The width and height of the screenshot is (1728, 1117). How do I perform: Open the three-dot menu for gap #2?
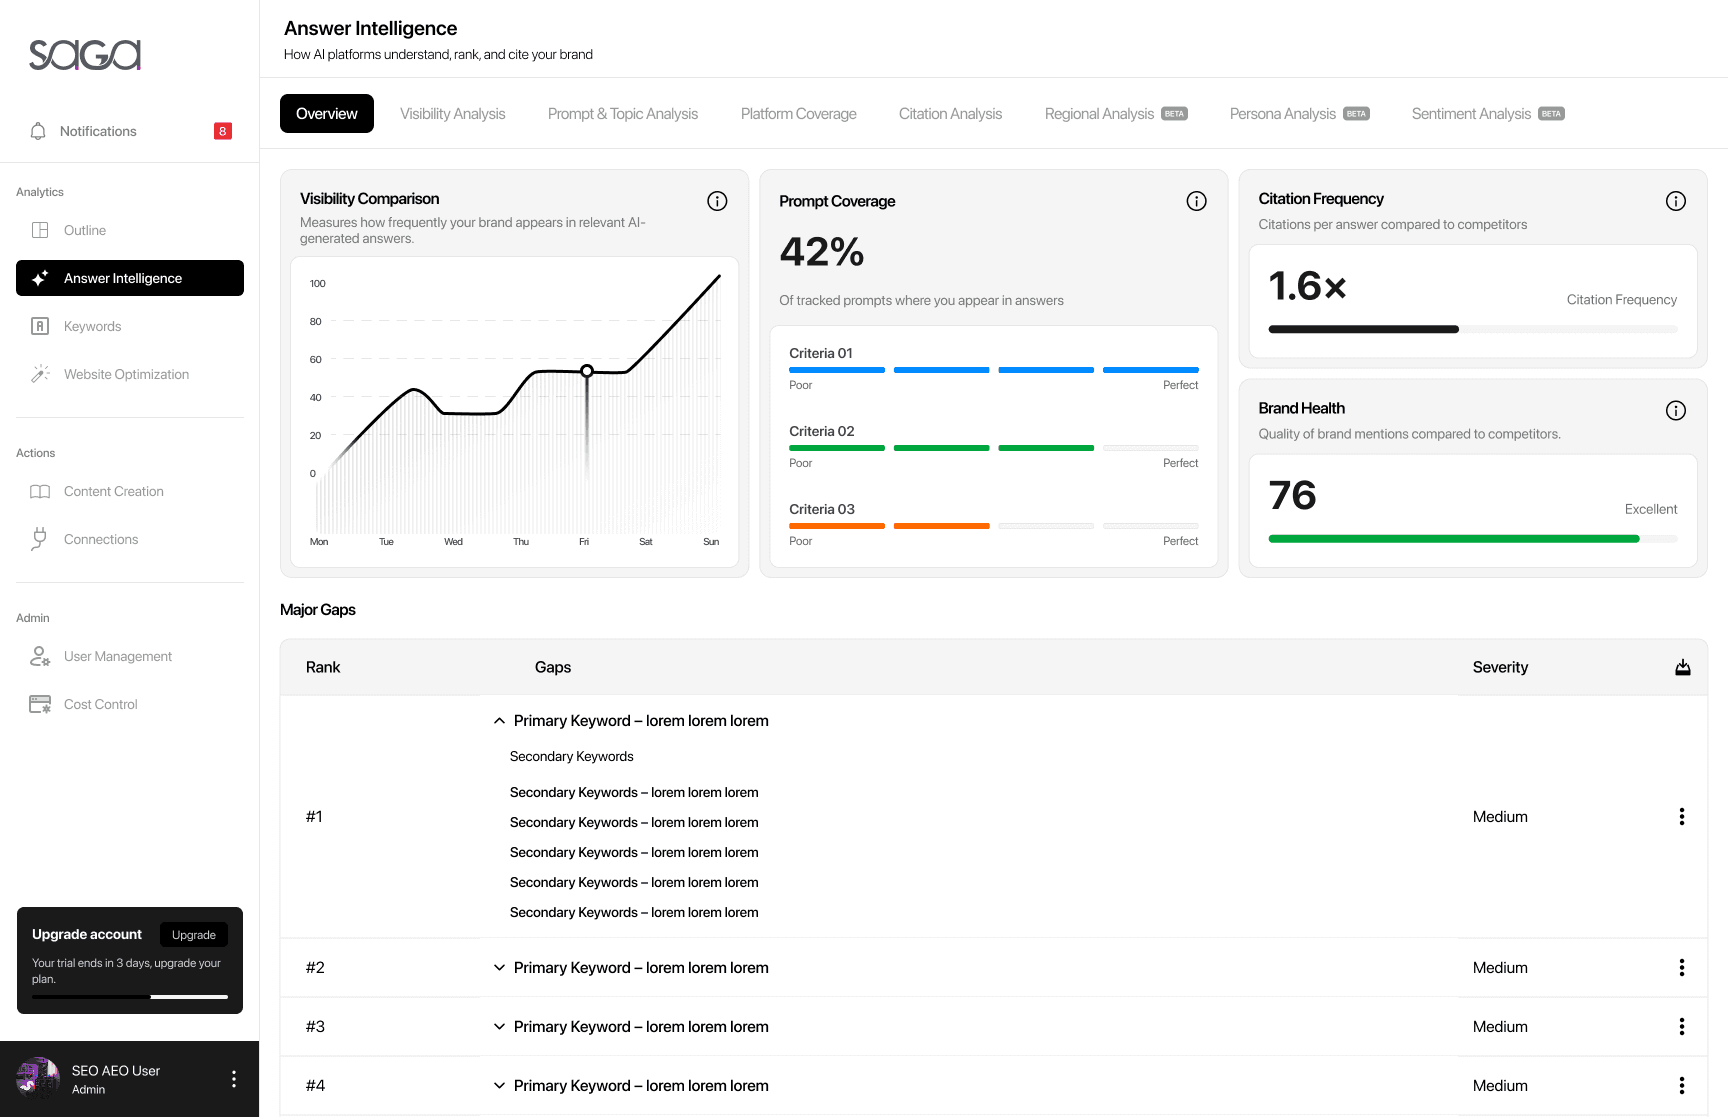pyautogui.click(x=1682, y=967)
